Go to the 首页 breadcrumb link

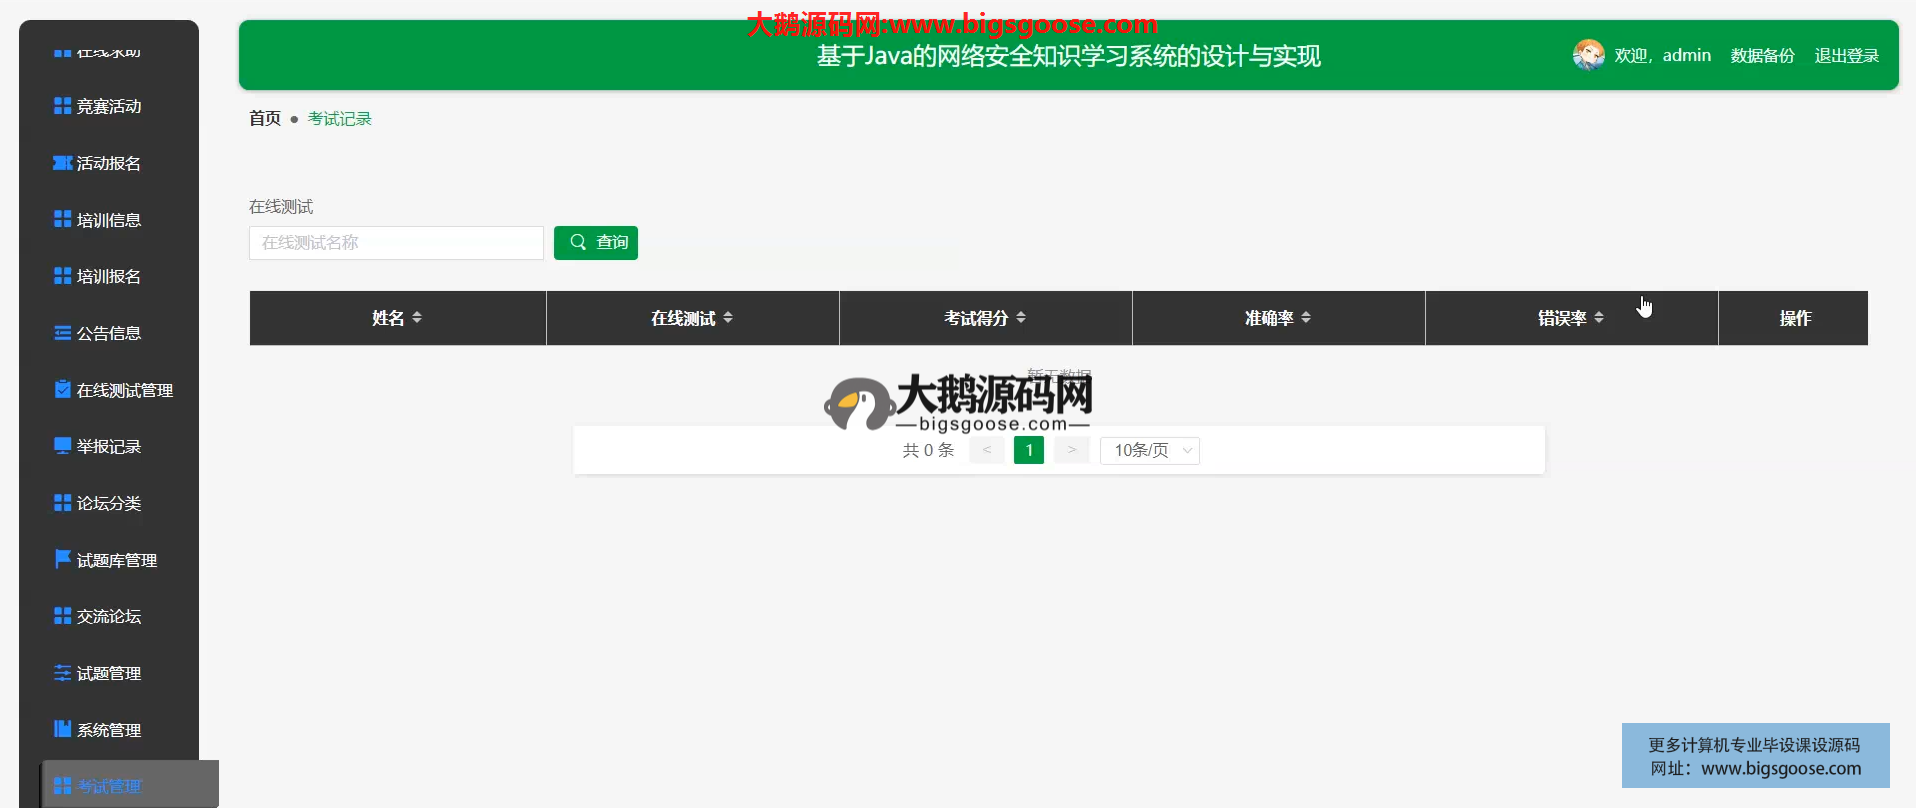click(265, 119)
